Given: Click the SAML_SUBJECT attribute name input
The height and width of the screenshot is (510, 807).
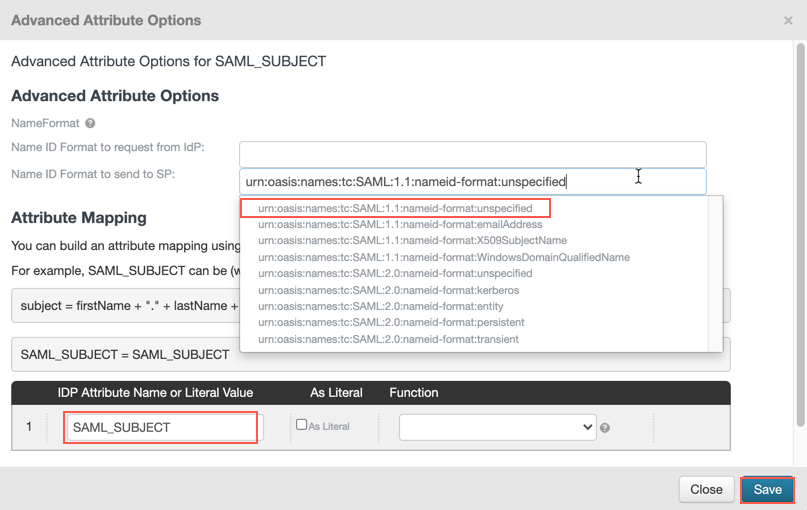Looking at the screenshot, I should pos(161,427).
